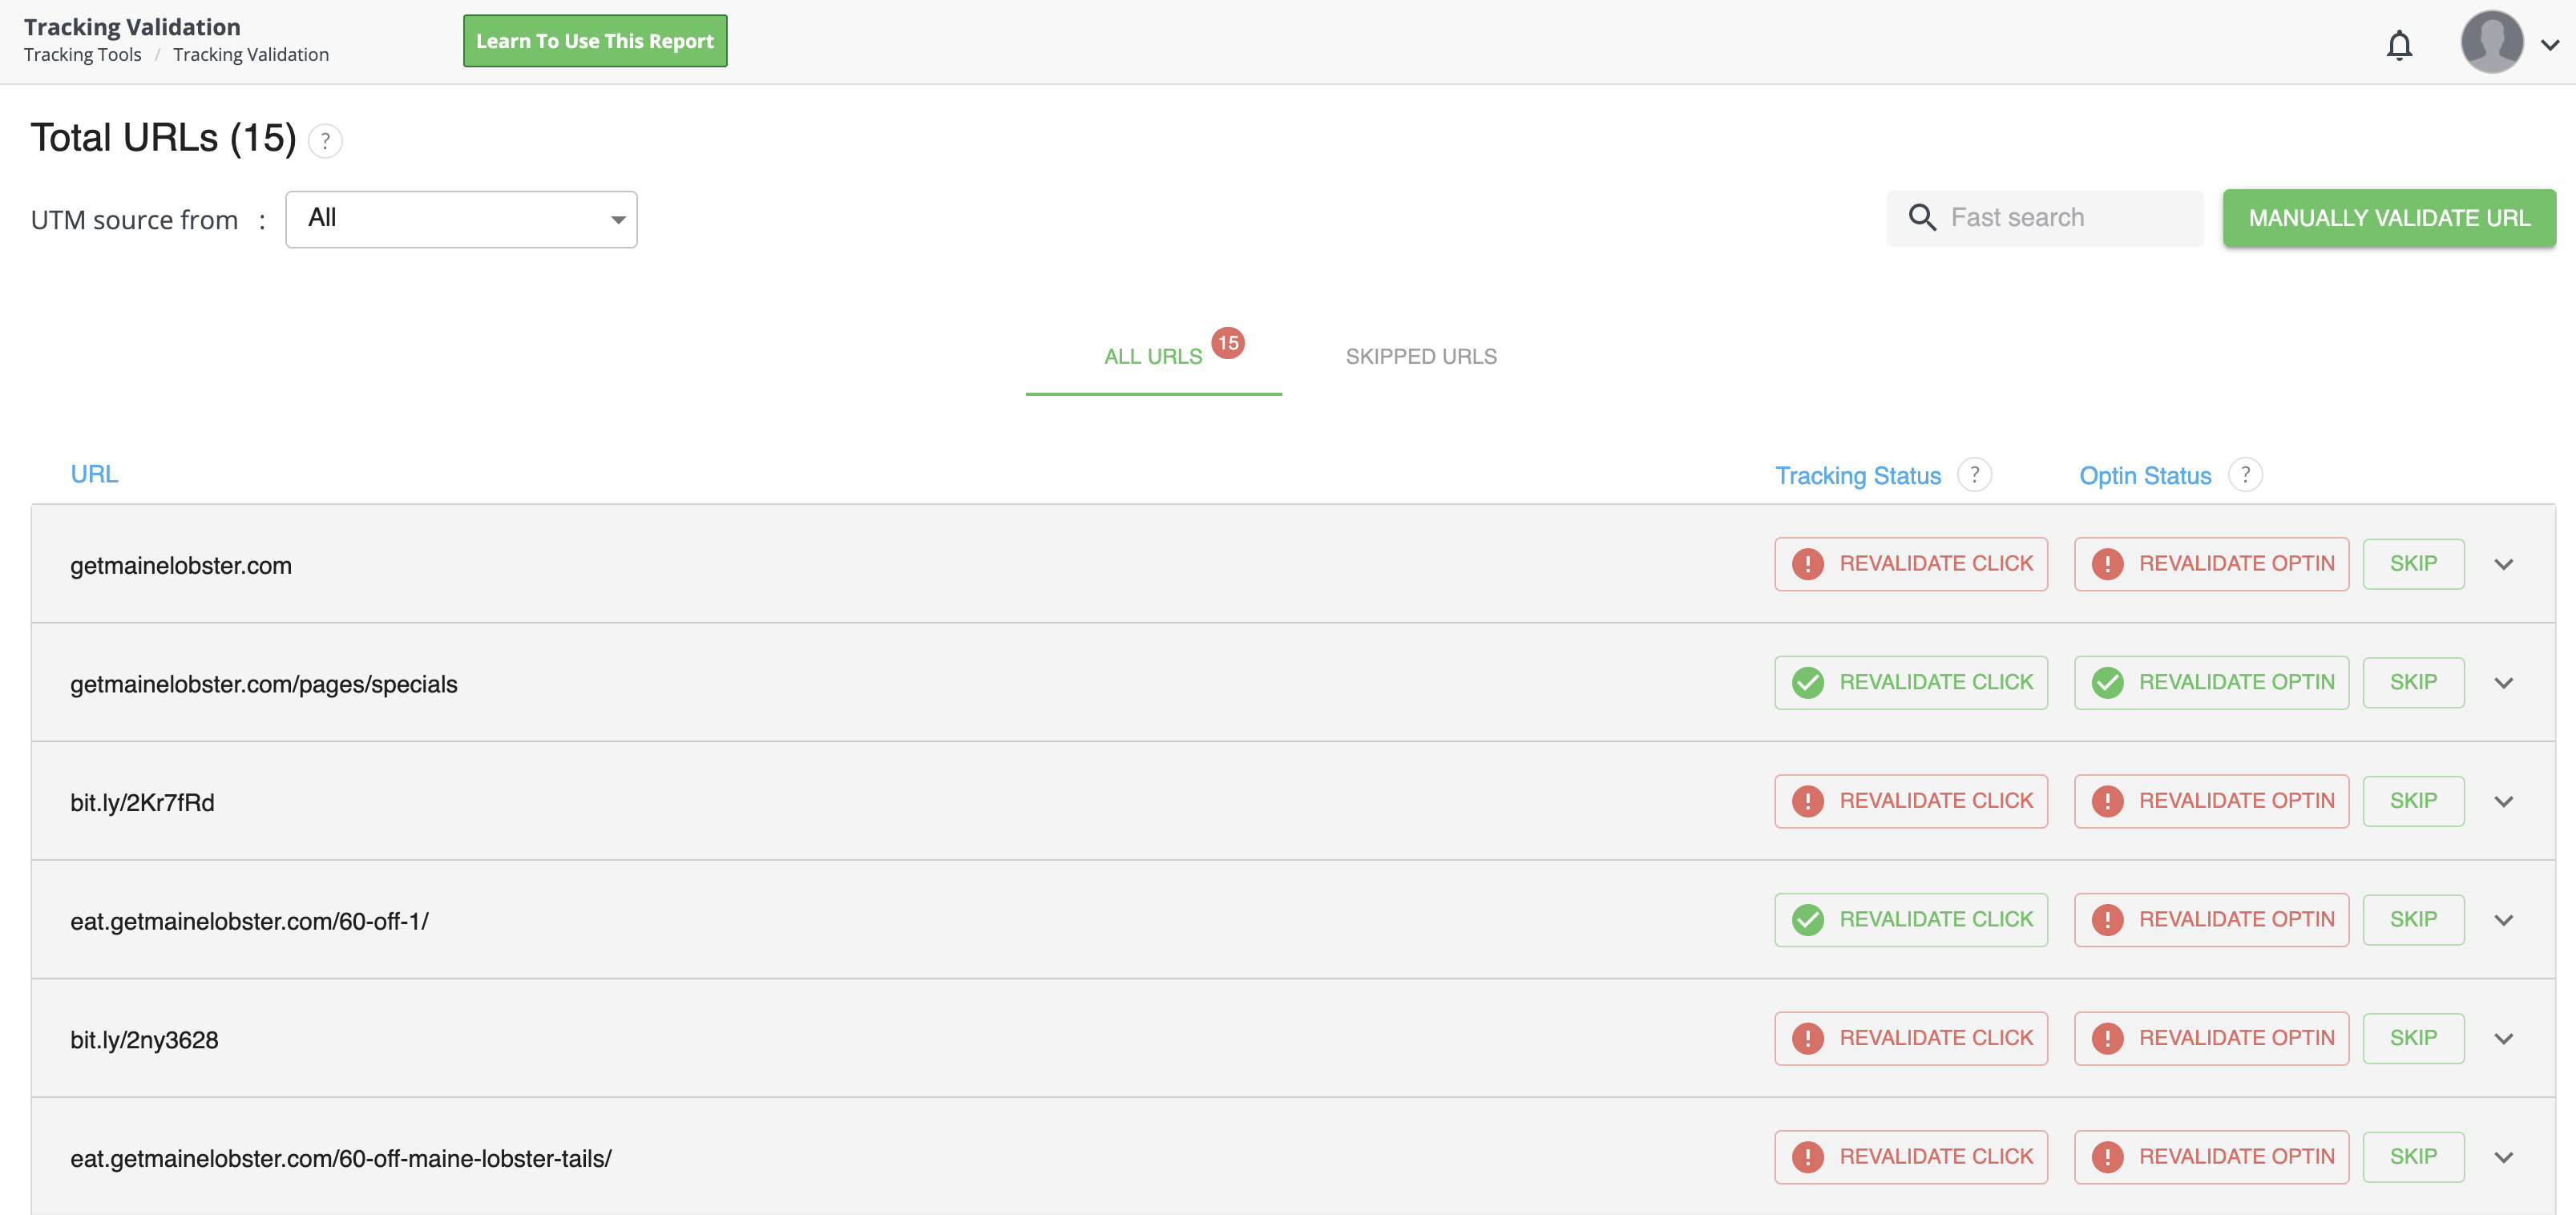Screen dimensions: 2576x1215
Task: Revalidate optin for pages/specials URL
Action: 2211,683
